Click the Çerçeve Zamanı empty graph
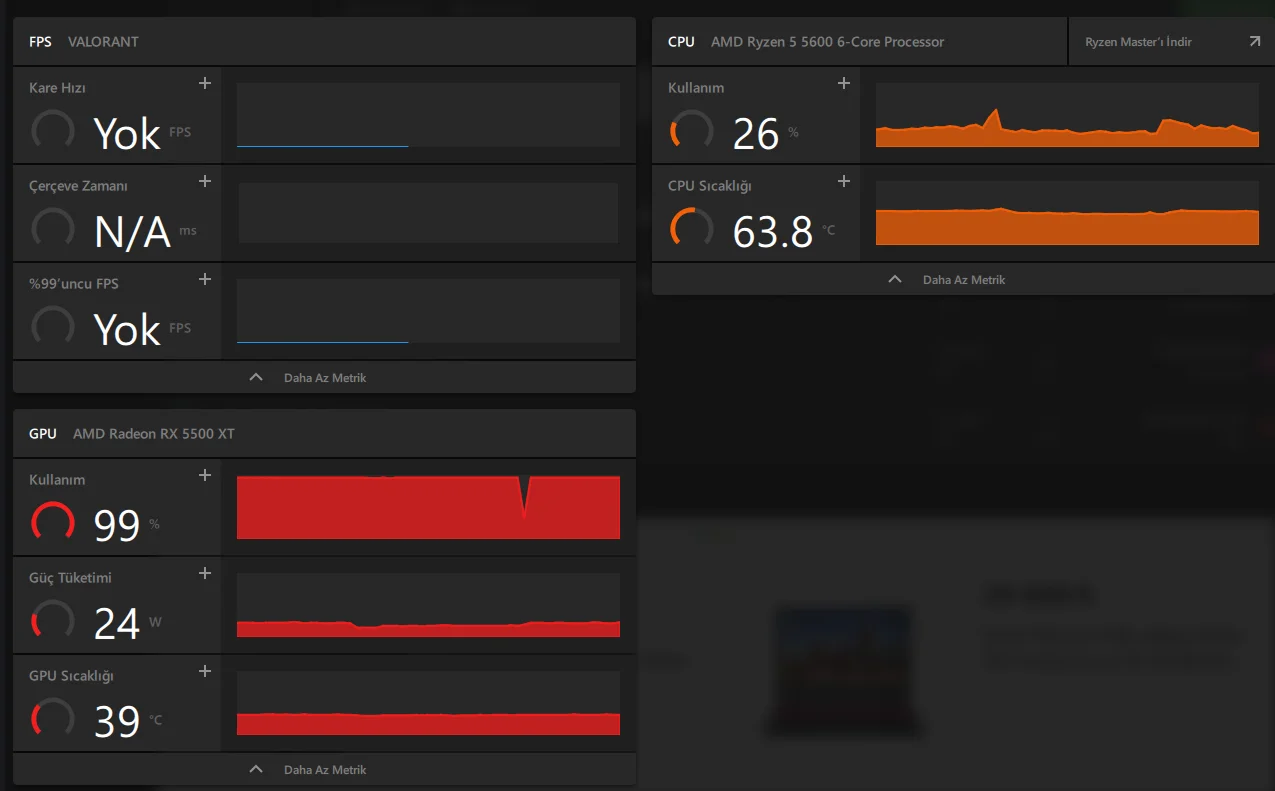The height and width of the screenshot is (791, 1275). point(428,213)
